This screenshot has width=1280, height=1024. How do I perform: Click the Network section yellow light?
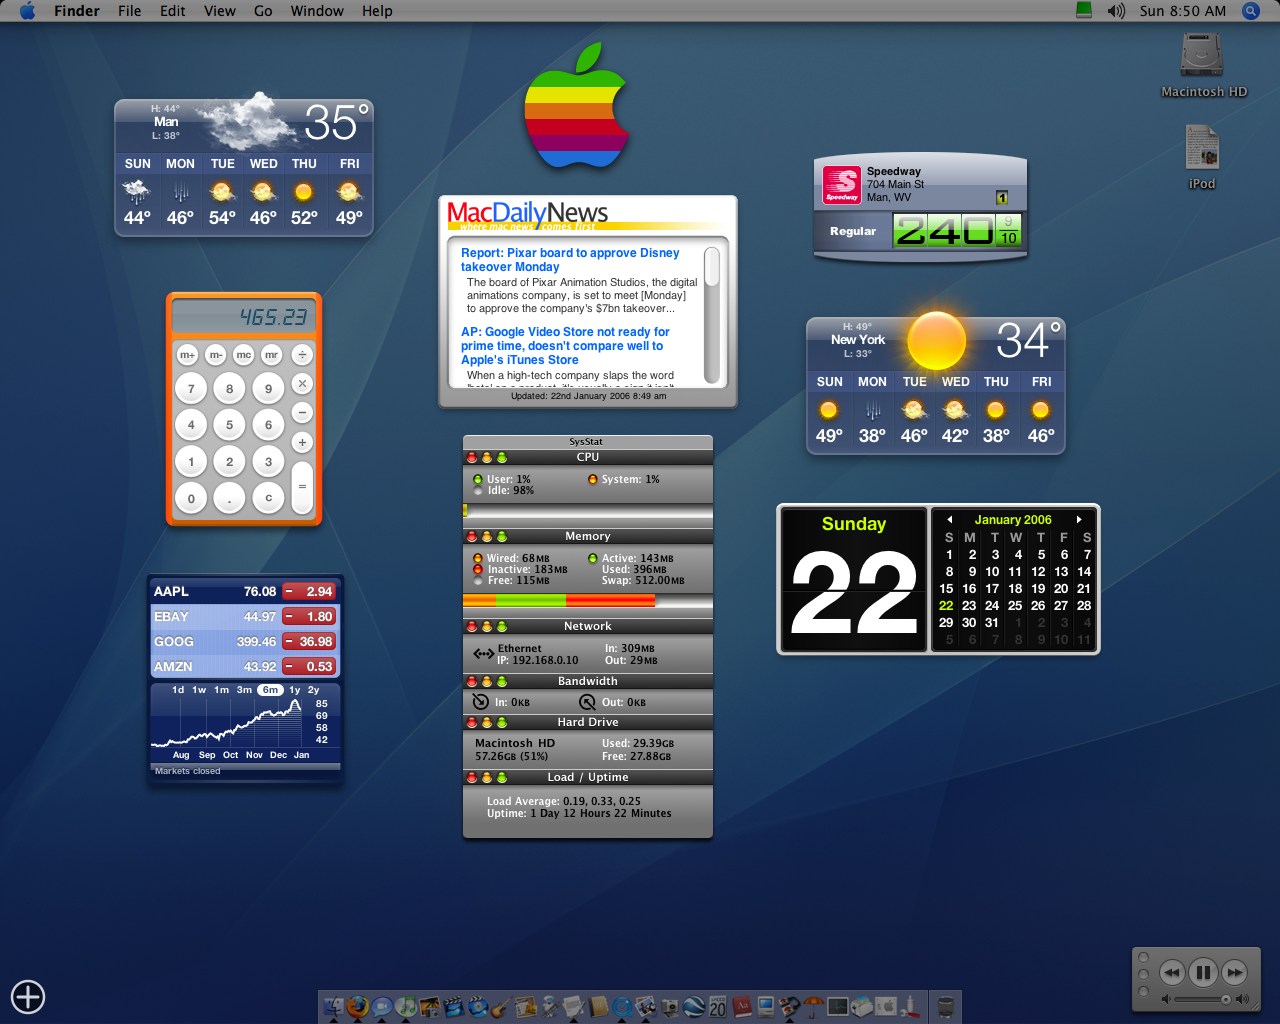(487, 626)
